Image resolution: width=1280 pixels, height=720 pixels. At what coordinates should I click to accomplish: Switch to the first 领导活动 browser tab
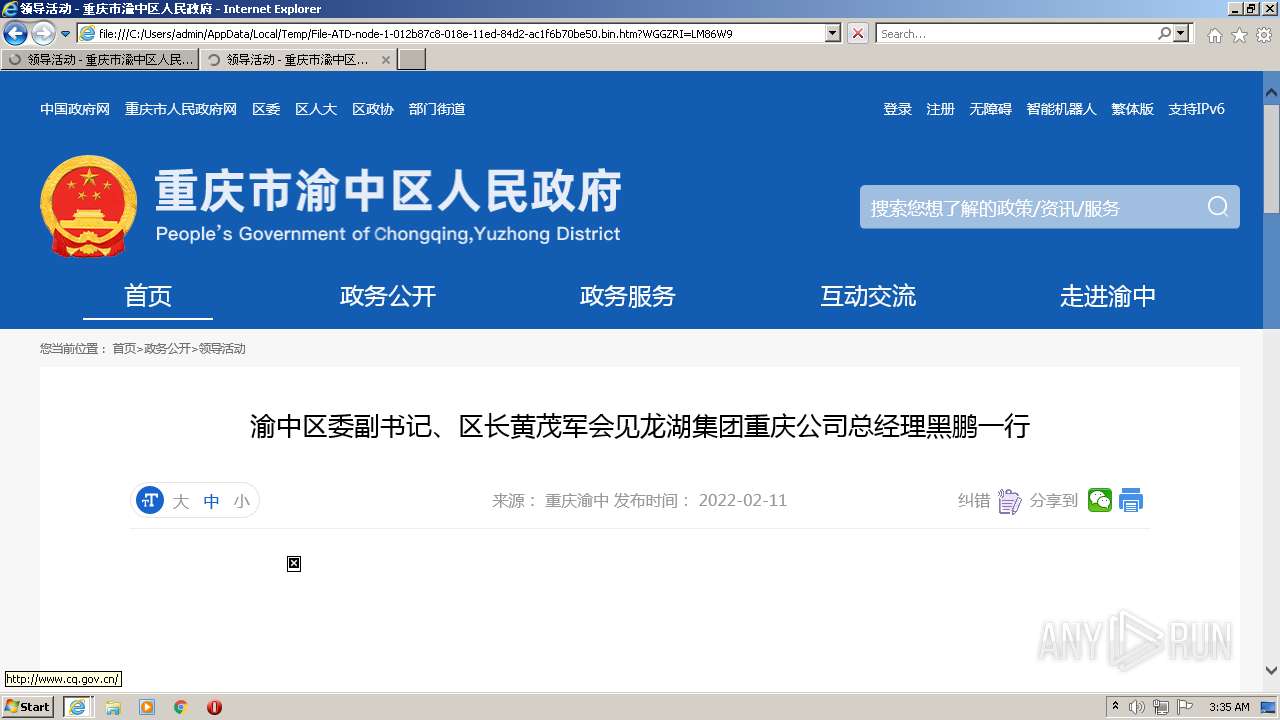100,60
